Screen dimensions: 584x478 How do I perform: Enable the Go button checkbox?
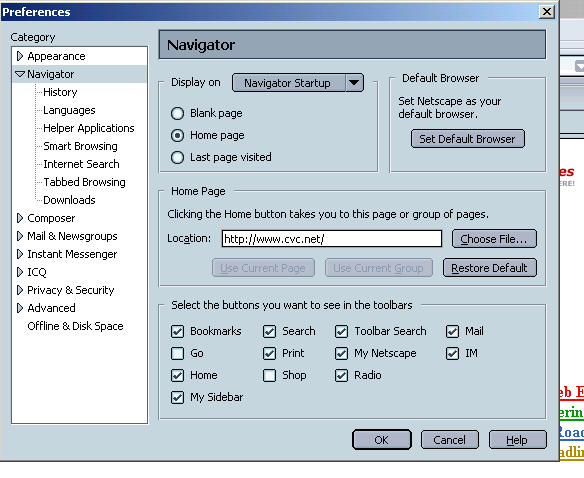coord(177,353)
